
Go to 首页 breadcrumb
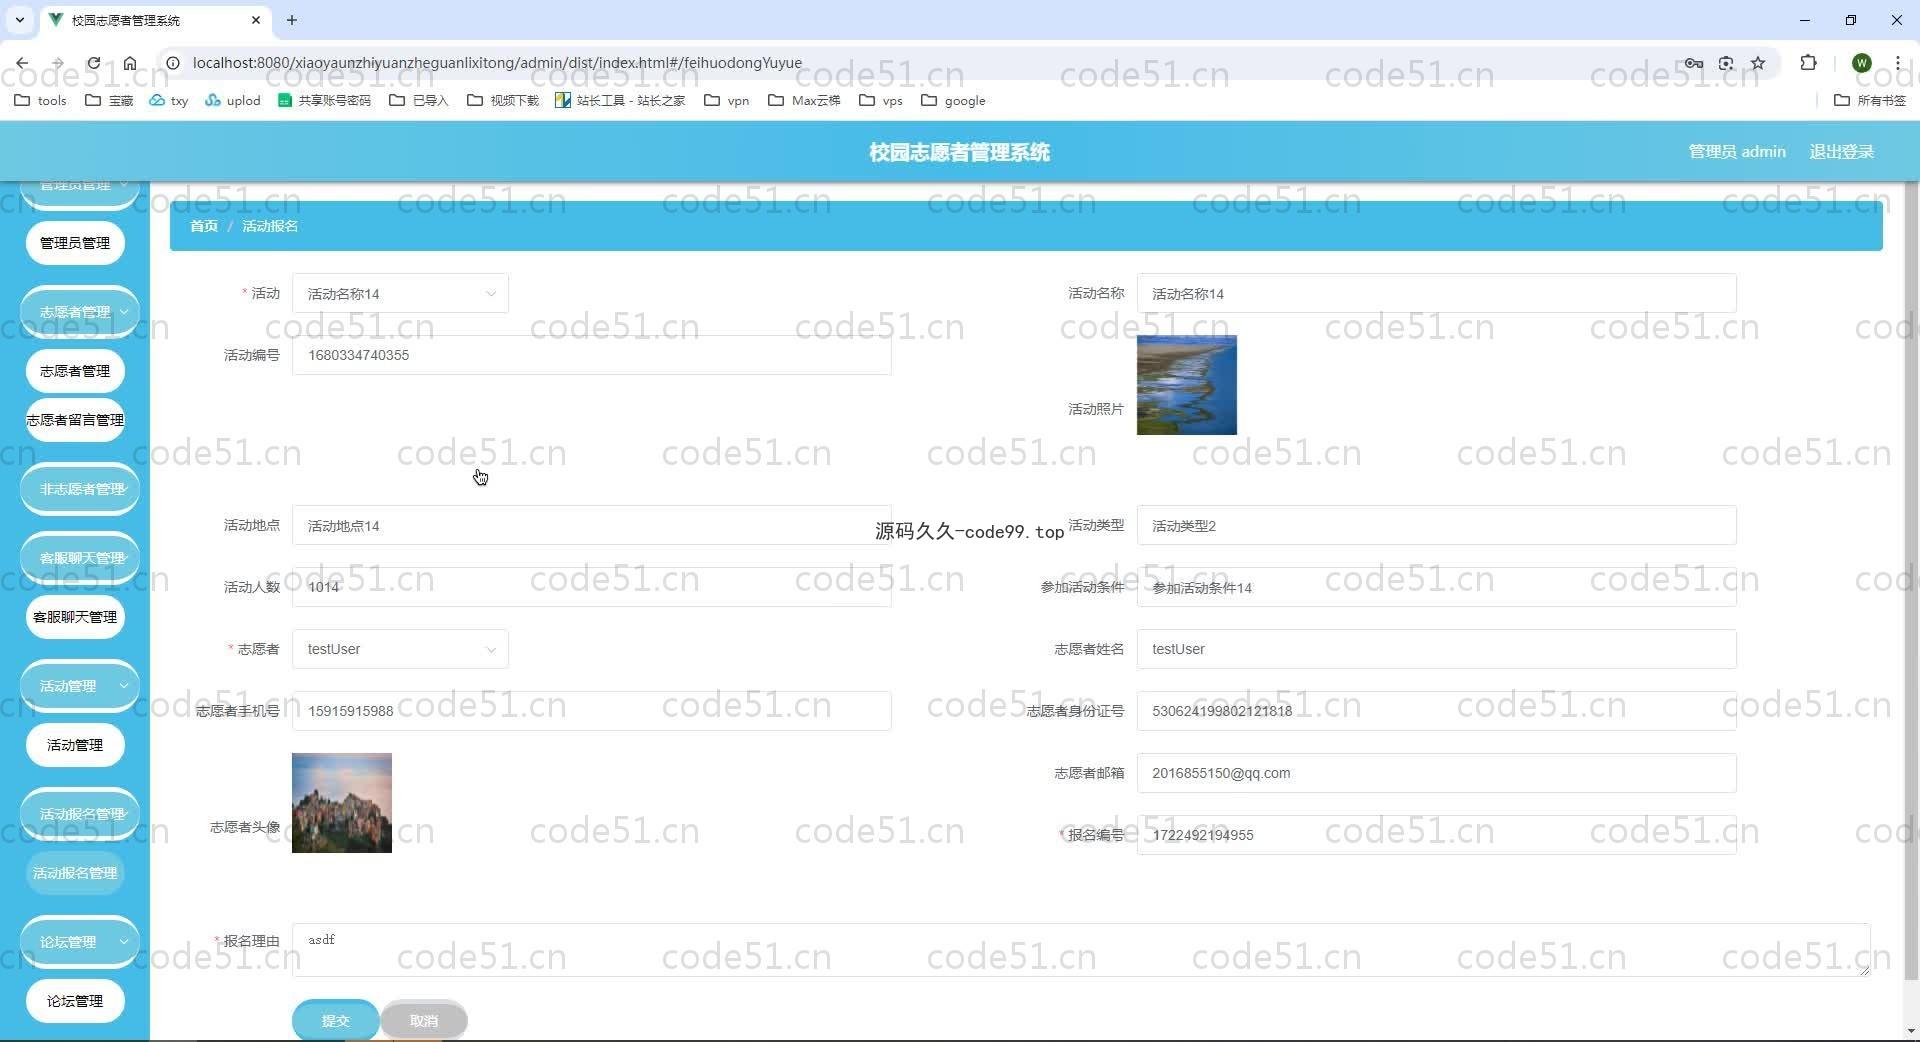tap(204, 226)
